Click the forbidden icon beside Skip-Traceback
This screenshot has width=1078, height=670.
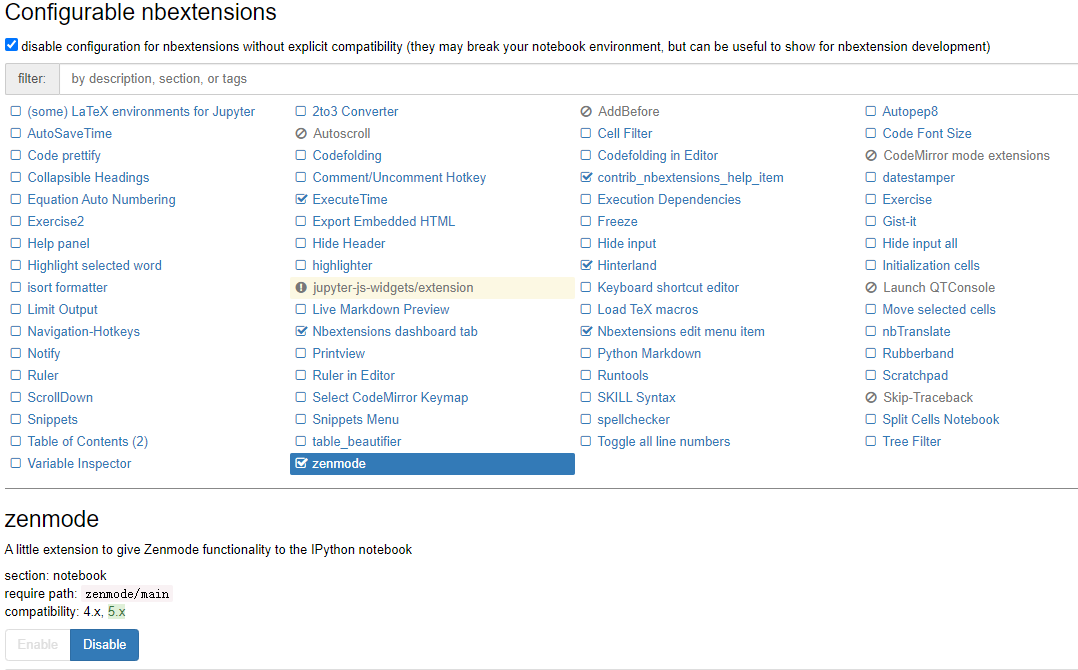click(871, 397)
